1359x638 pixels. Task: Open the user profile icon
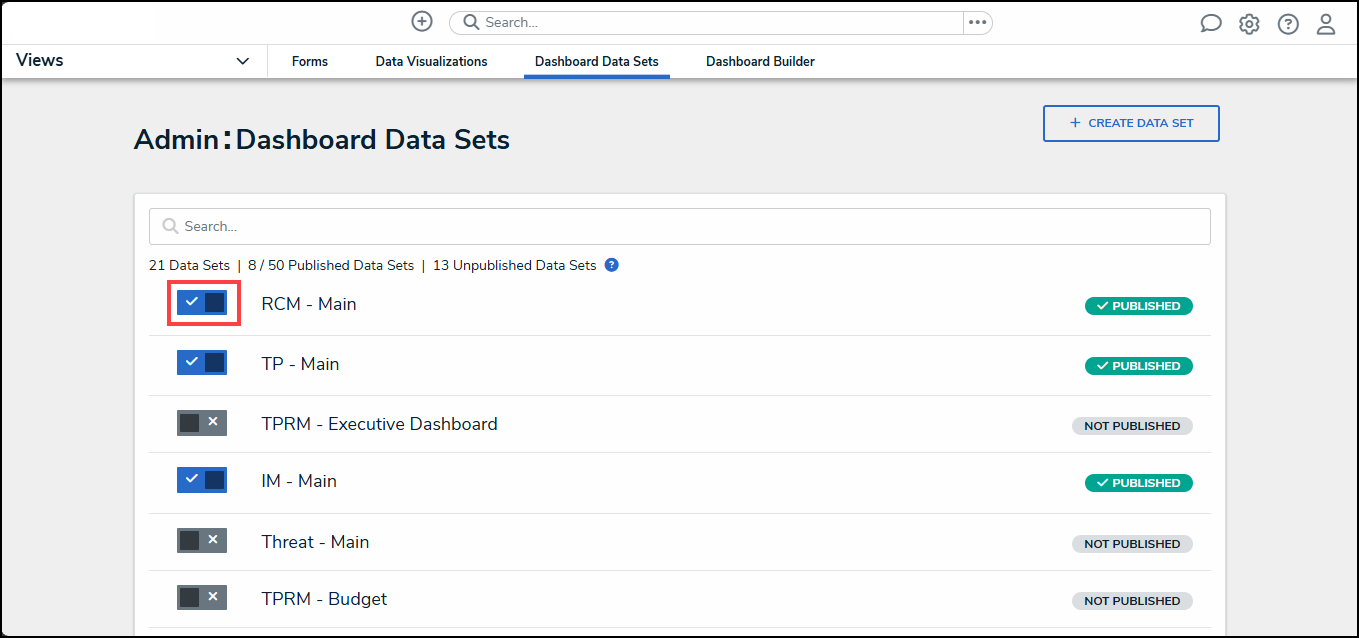(x=1326, y=24)
